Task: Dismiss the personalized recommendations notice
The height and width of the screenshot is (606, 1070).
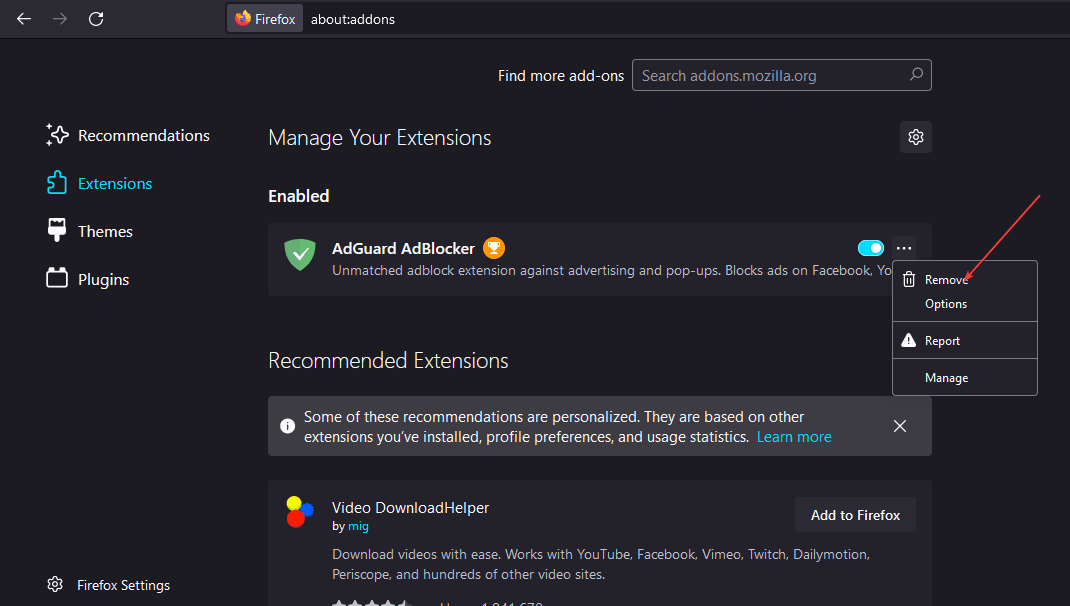Action: click(900, 426)
